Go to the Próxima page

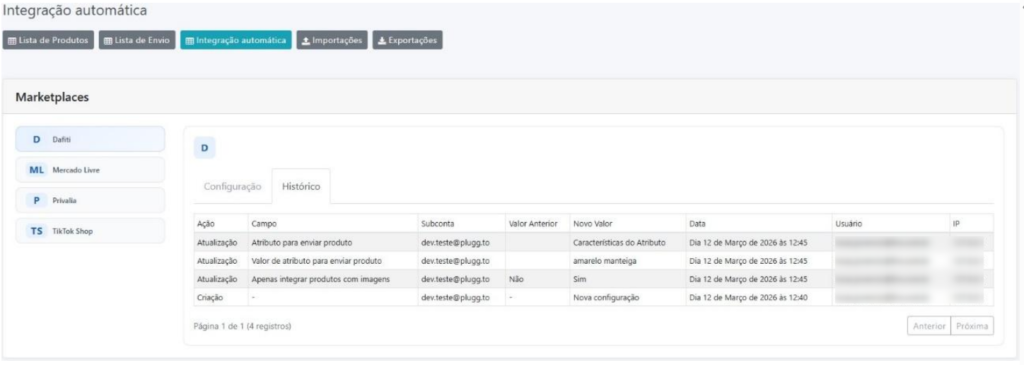click(972, 326)
